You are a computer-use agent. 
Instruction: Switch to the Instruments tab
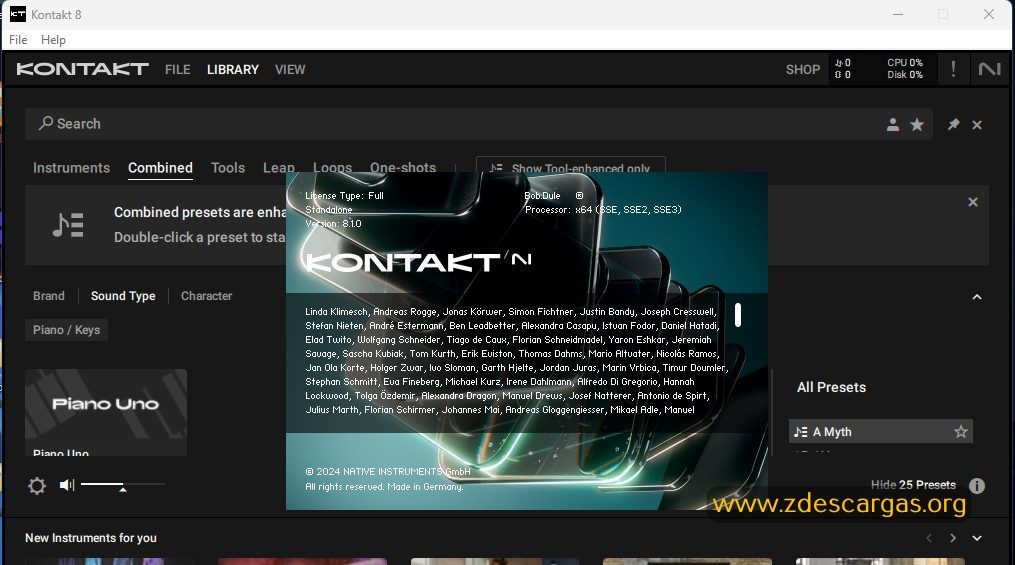coord(71,168)
